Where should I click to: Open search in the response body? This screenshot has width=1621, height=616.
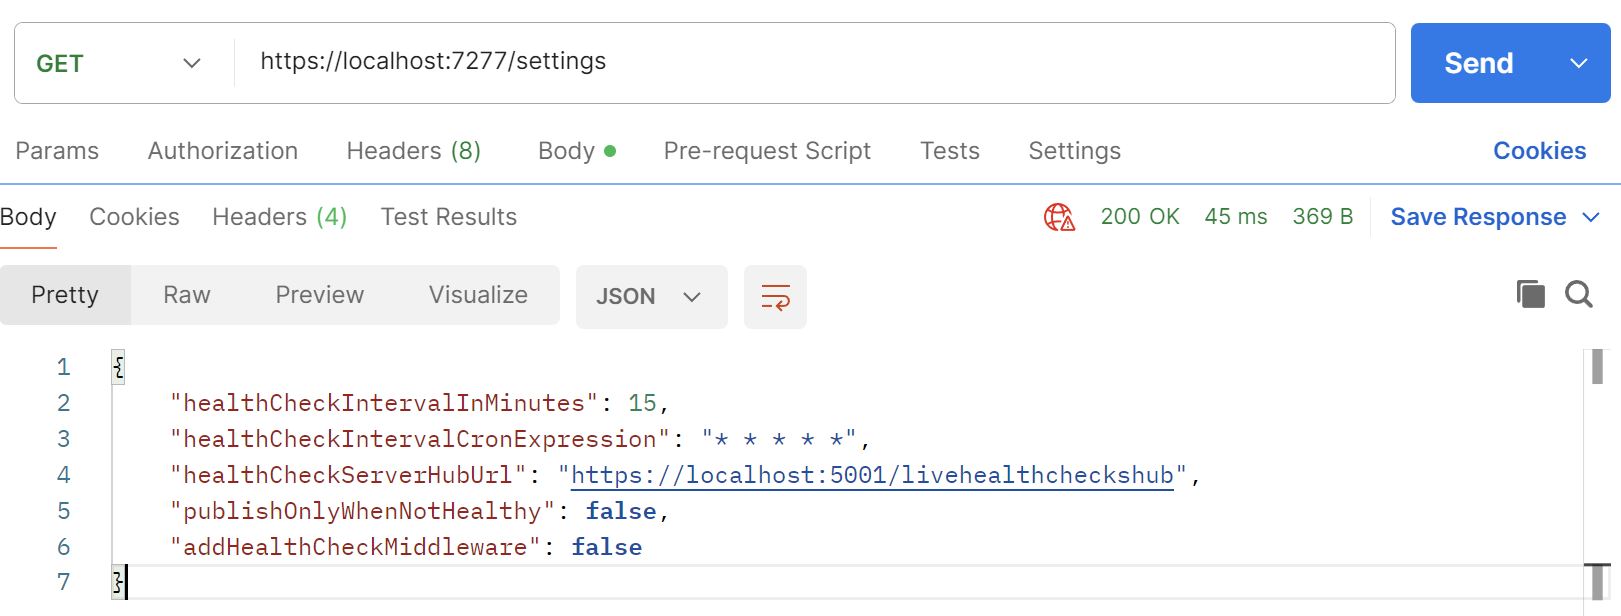[1579, 294]
